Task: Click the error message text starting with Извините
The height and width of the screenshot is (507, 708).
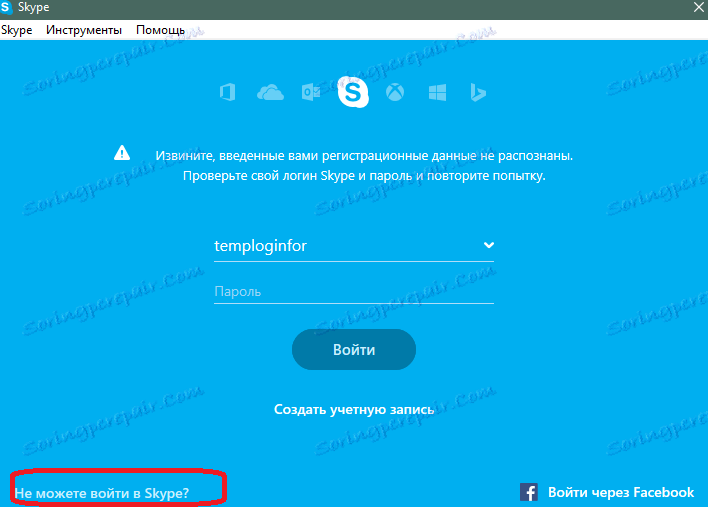Action: 364,166
